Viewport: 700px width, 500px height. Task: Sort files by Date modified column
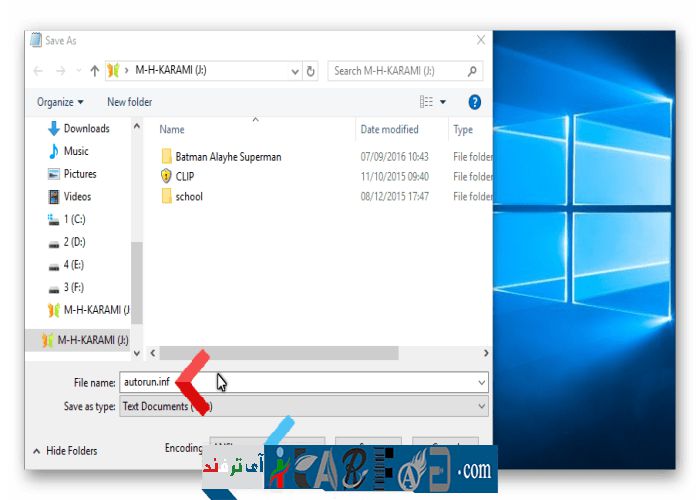pos(389,130)
